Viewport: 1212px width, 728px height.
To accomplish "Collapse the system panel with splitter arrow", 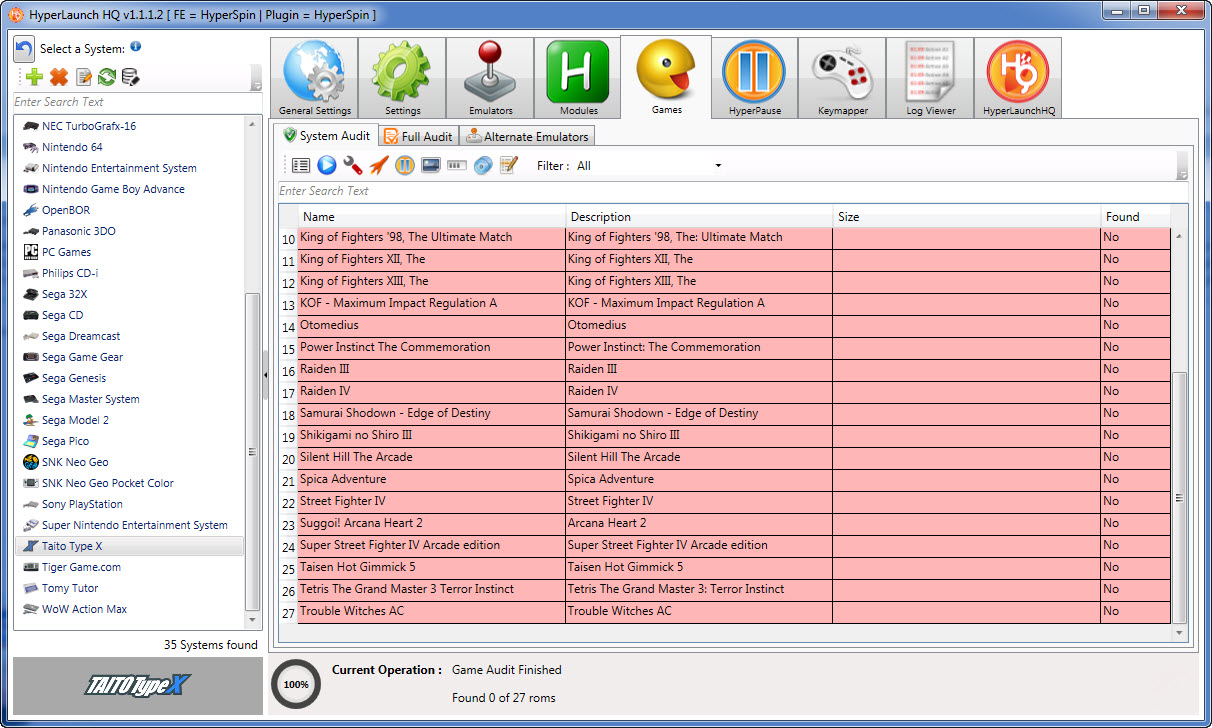I will coord(265,374).
